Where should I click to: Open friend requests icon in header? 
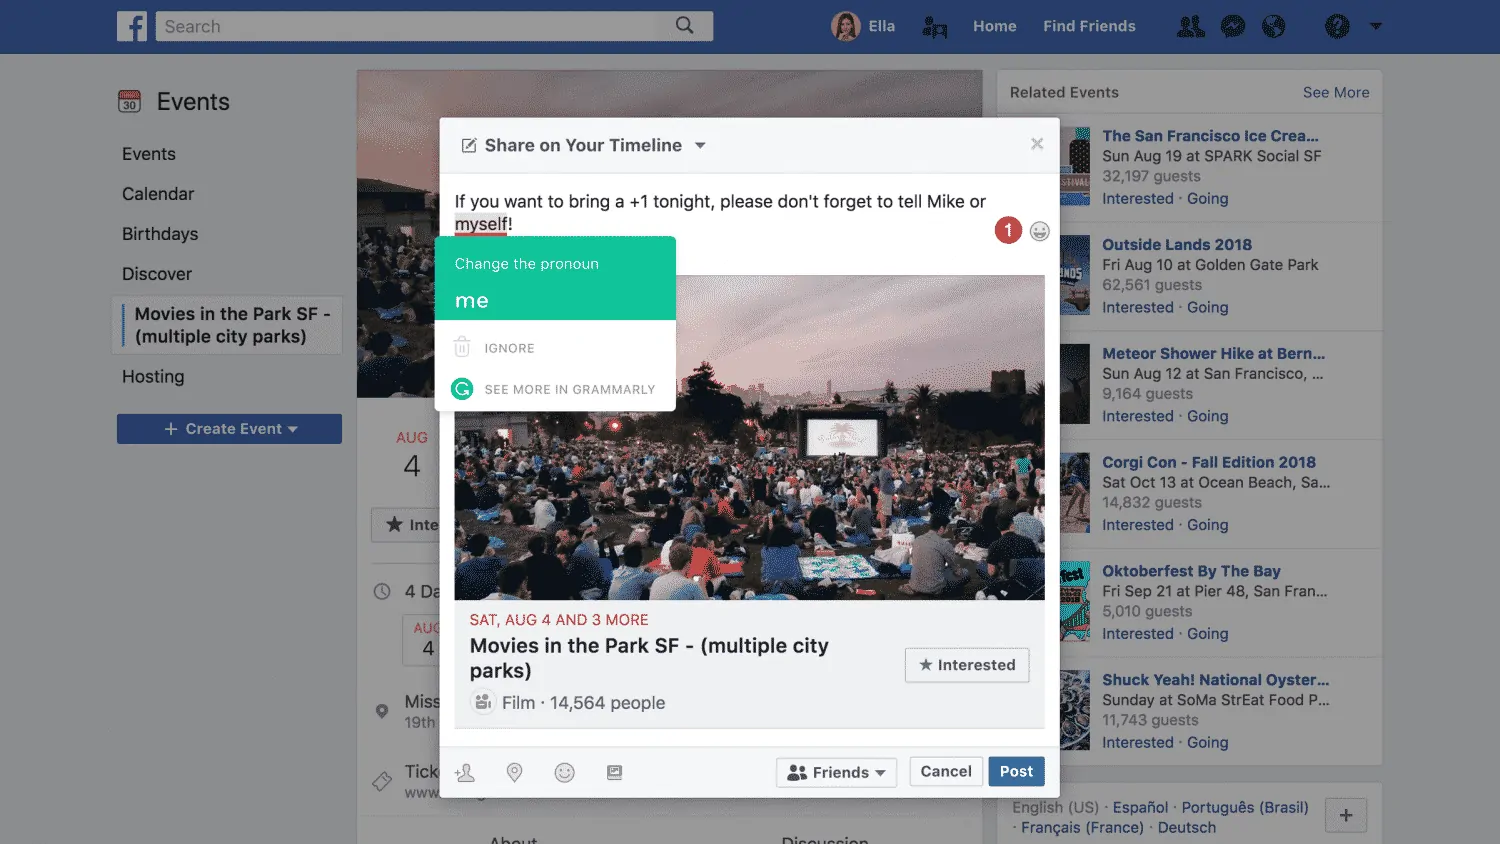coord(1190,26)
